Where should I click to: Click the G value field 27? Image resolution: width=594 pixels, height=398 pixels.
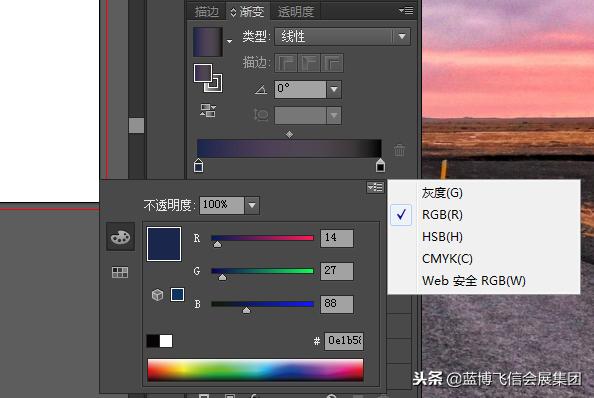click(x=337, y=271)
